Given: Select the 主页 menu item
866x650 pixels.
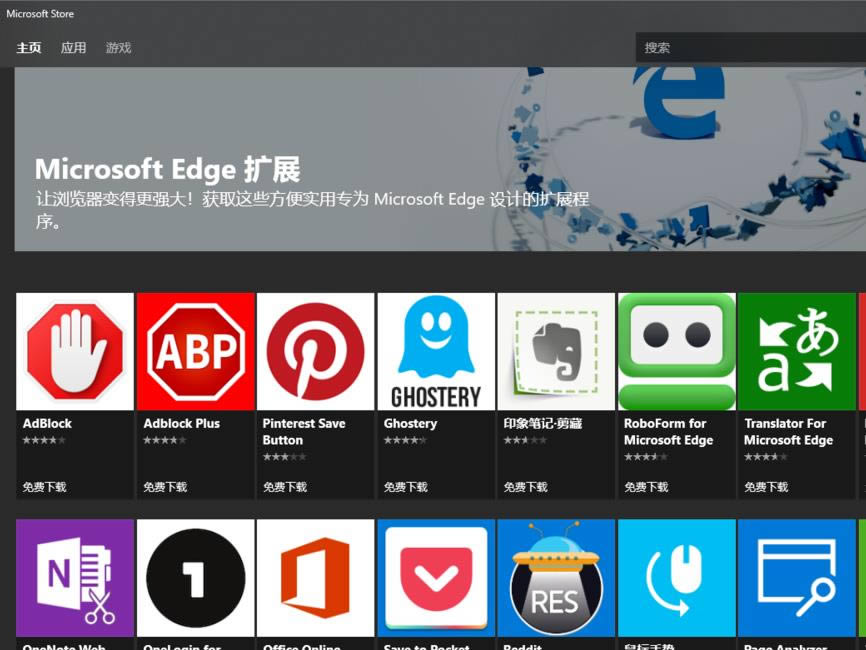Looking at the screenshot, I should tap(28, 47).
